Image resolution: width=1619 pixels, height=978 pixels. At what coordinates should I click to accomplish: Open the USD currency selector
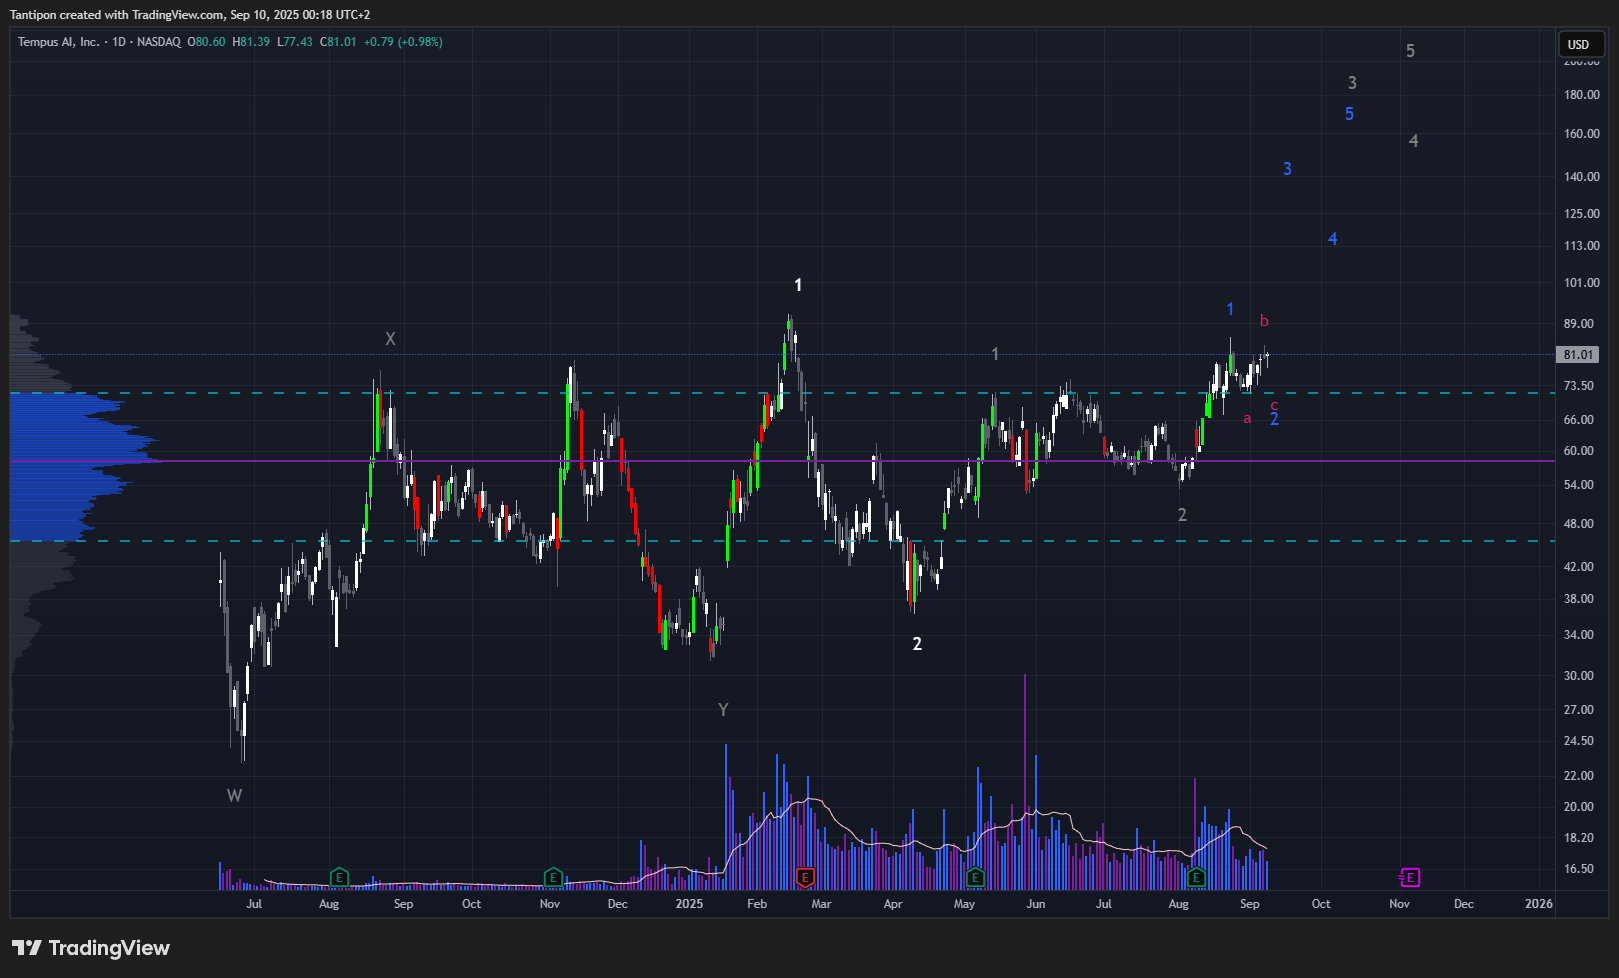[x=1579, y=44]
